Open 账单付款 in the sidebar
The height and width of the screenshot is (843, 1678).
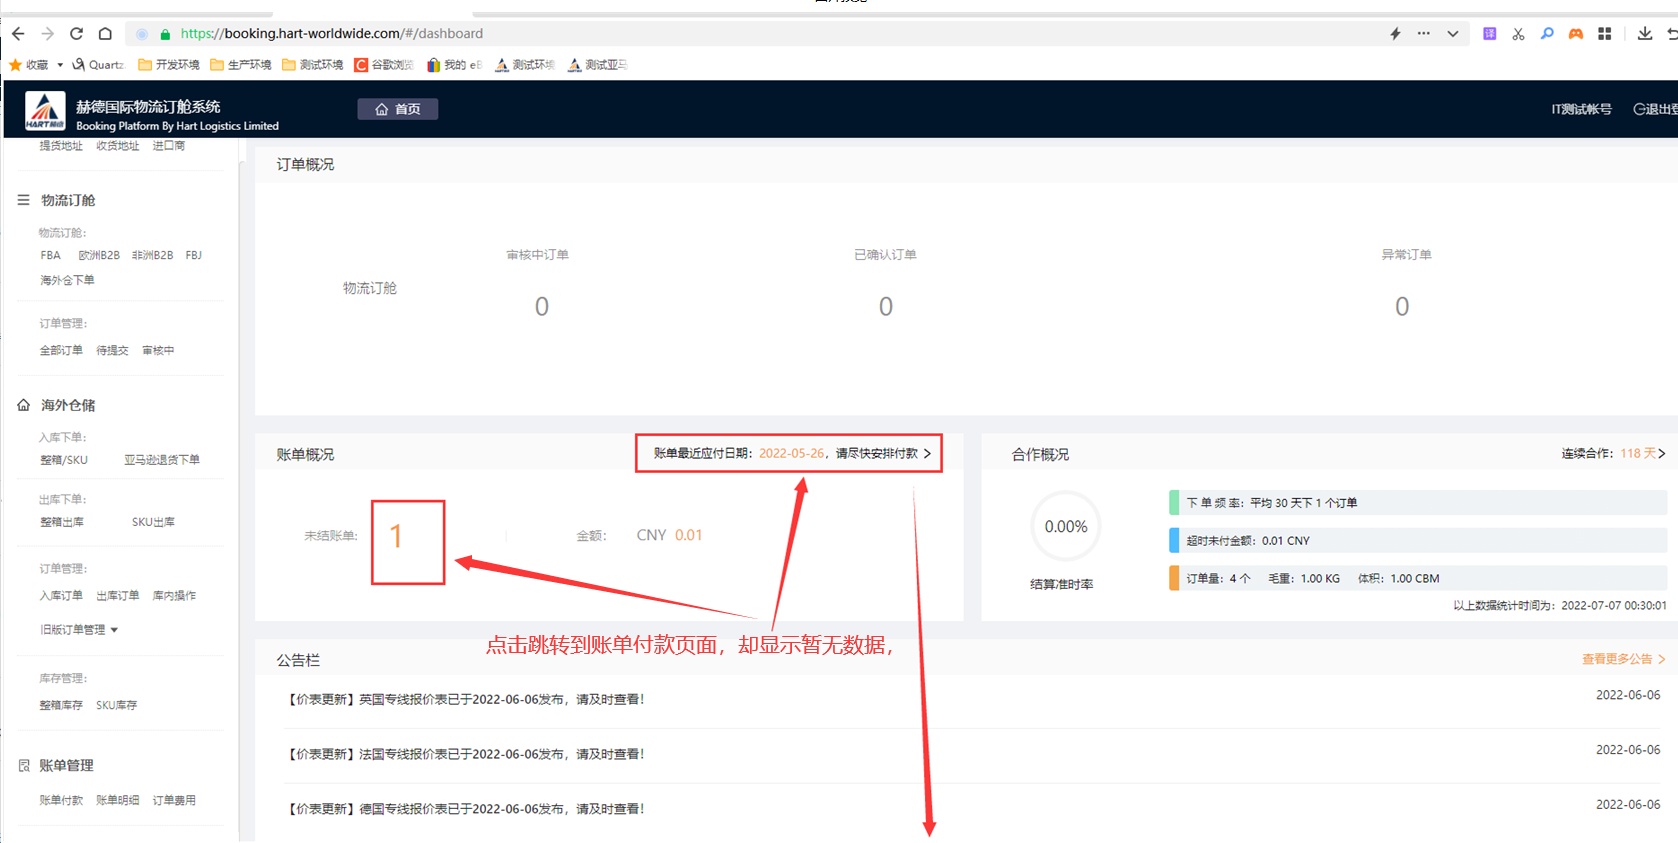pyautogui.click(x=61, y=801)
